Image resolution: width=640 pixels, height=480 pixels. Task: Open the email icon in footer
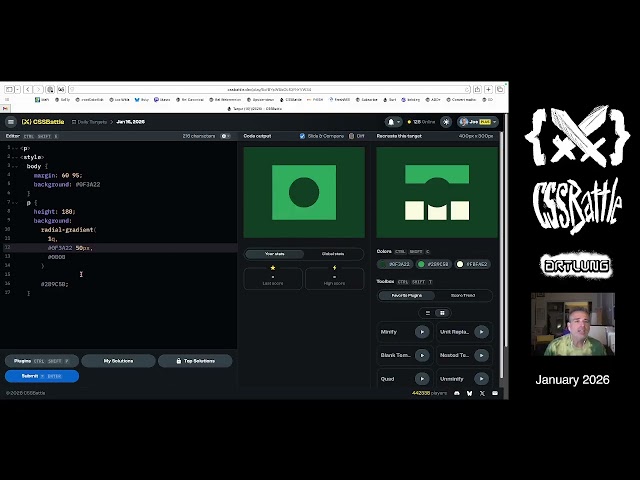(495, 393)
